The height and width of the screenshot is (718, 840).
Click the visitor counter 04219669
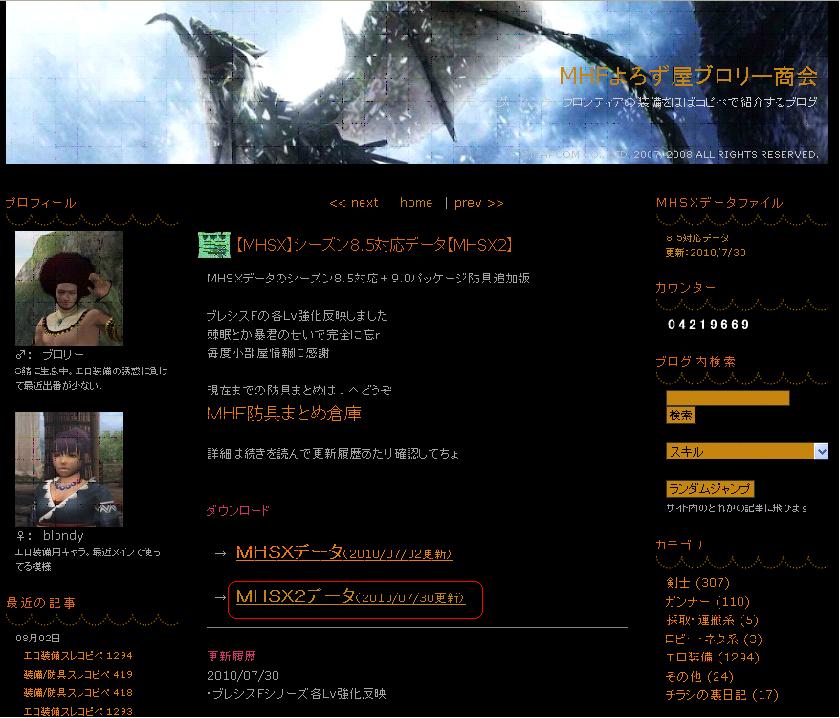[708, 324]
